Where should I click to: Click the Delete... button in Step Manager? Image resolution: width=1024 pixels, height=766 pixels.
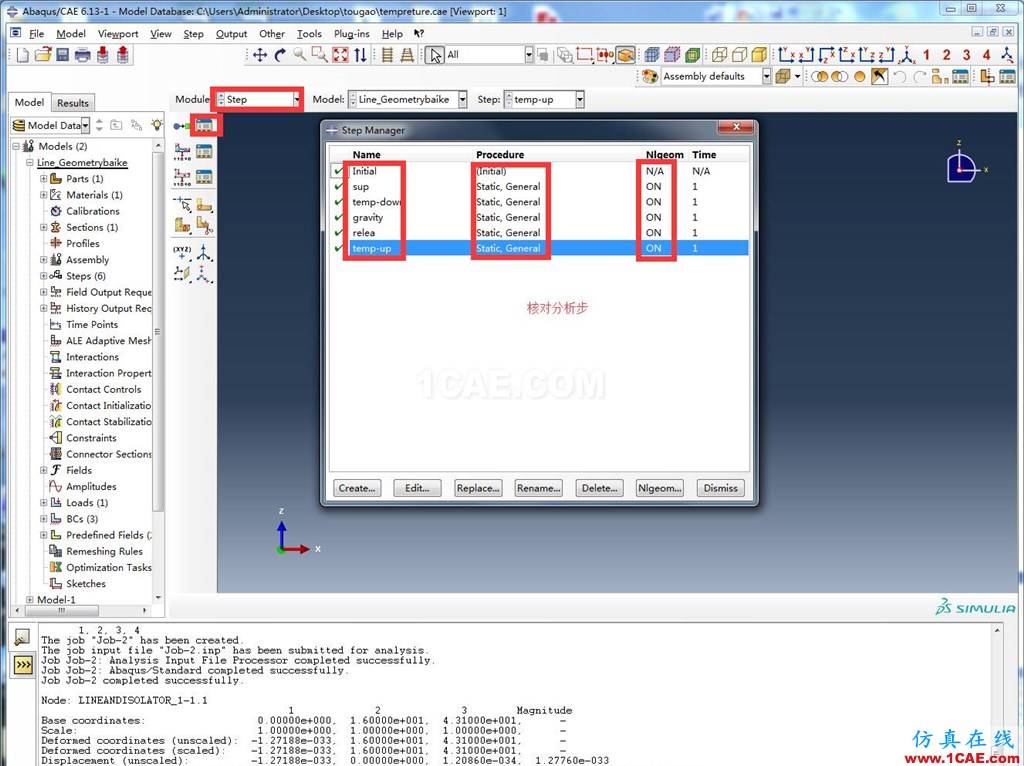600,488
